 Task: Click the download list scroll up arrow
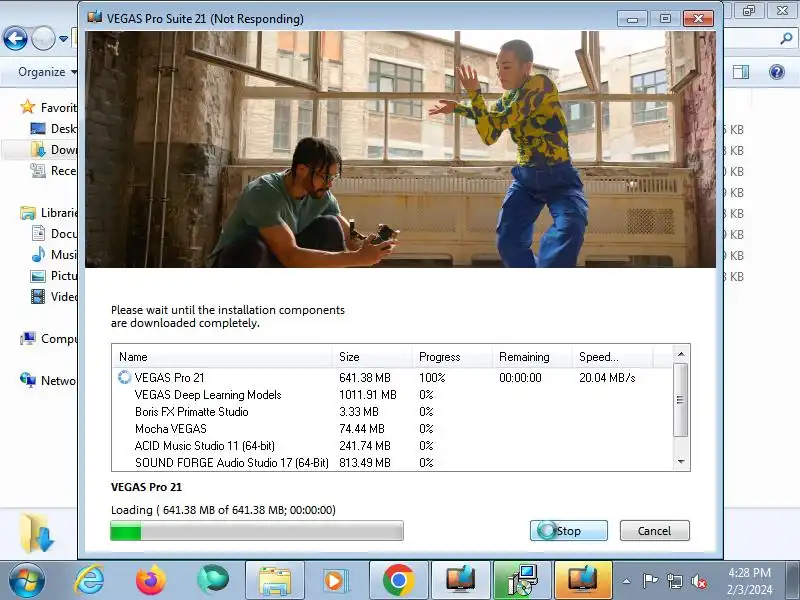(681, 354)
